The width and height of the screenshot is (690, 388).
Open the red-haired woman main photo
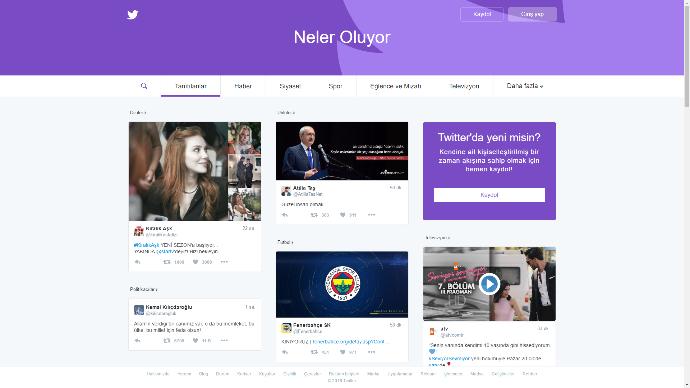pyautogui.click(x=178, y=171)
